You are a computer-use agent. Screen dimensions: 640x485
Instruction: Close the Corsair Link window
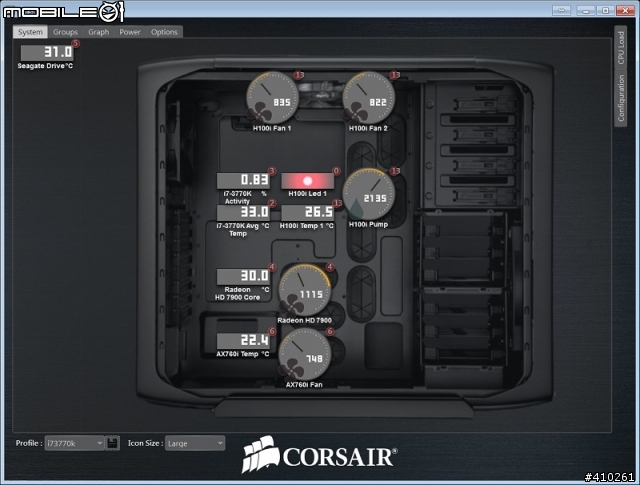click(x=625, y=10)
